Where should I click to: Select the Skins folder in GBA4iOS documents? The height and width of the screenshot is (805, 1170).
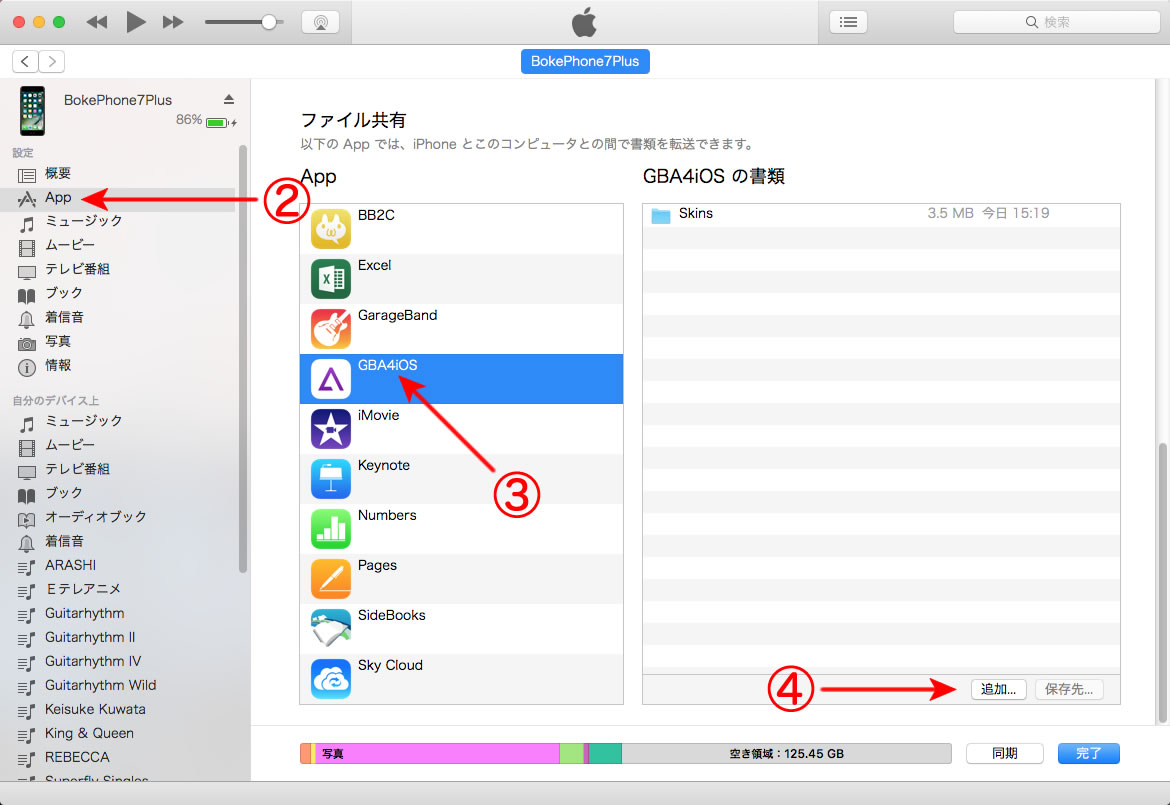tap(881, 215)
